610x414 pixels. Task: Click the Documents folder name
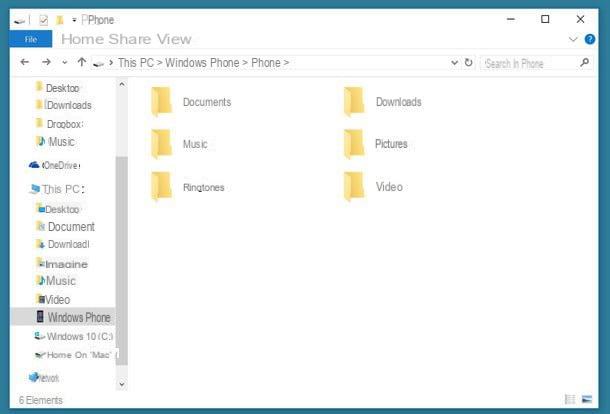coord(207,102)
